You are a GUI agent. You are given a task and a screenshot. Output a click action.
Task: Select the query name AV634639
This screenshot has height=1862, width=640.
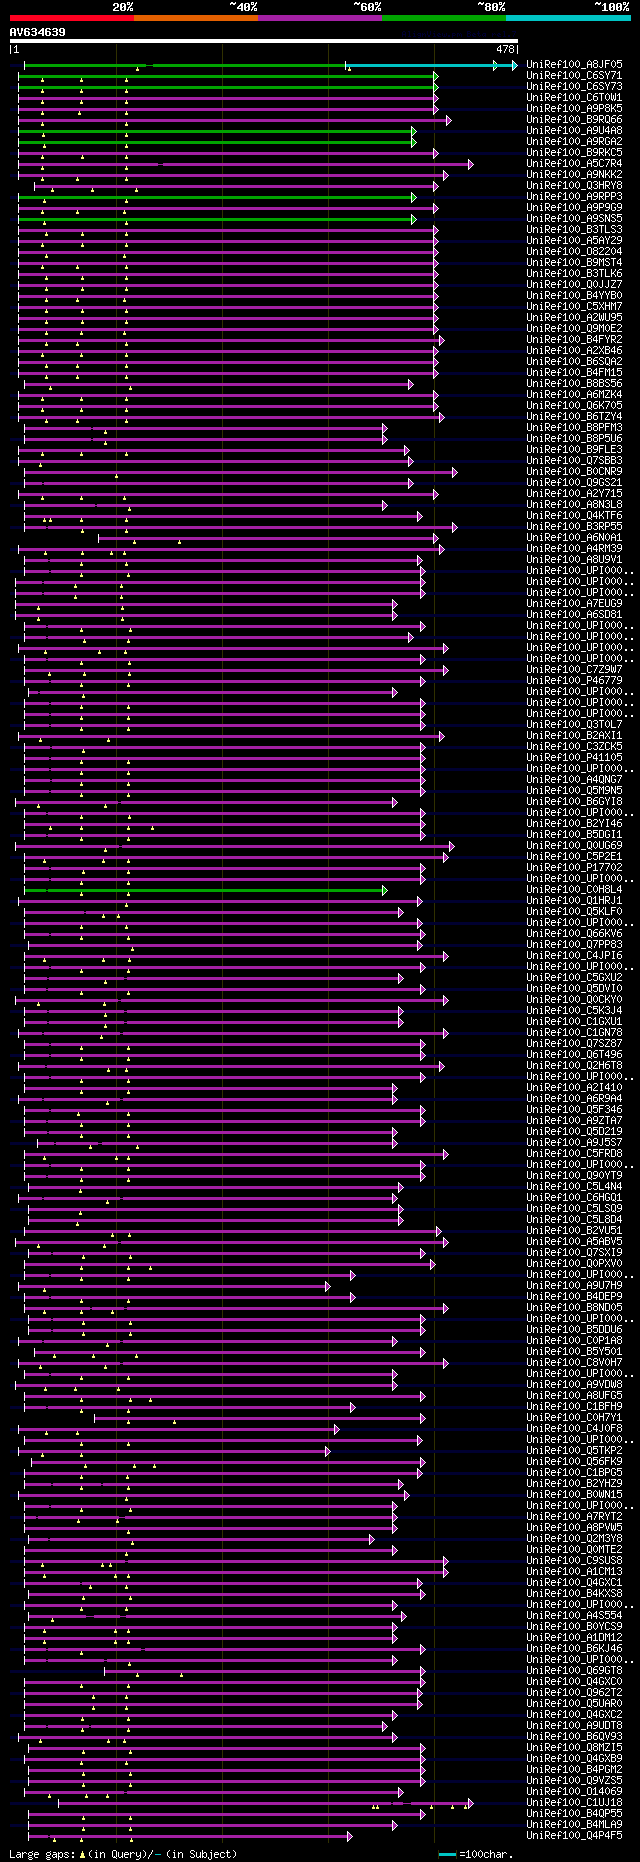(38, 32)
